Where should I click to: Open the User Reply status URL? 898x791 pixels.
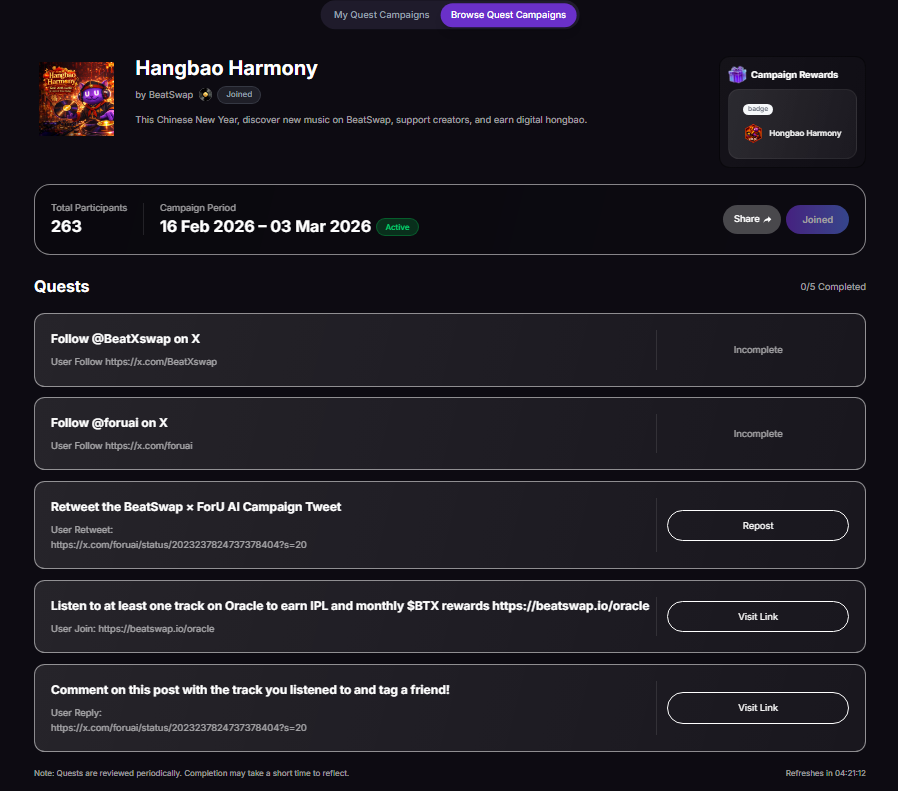179,728
